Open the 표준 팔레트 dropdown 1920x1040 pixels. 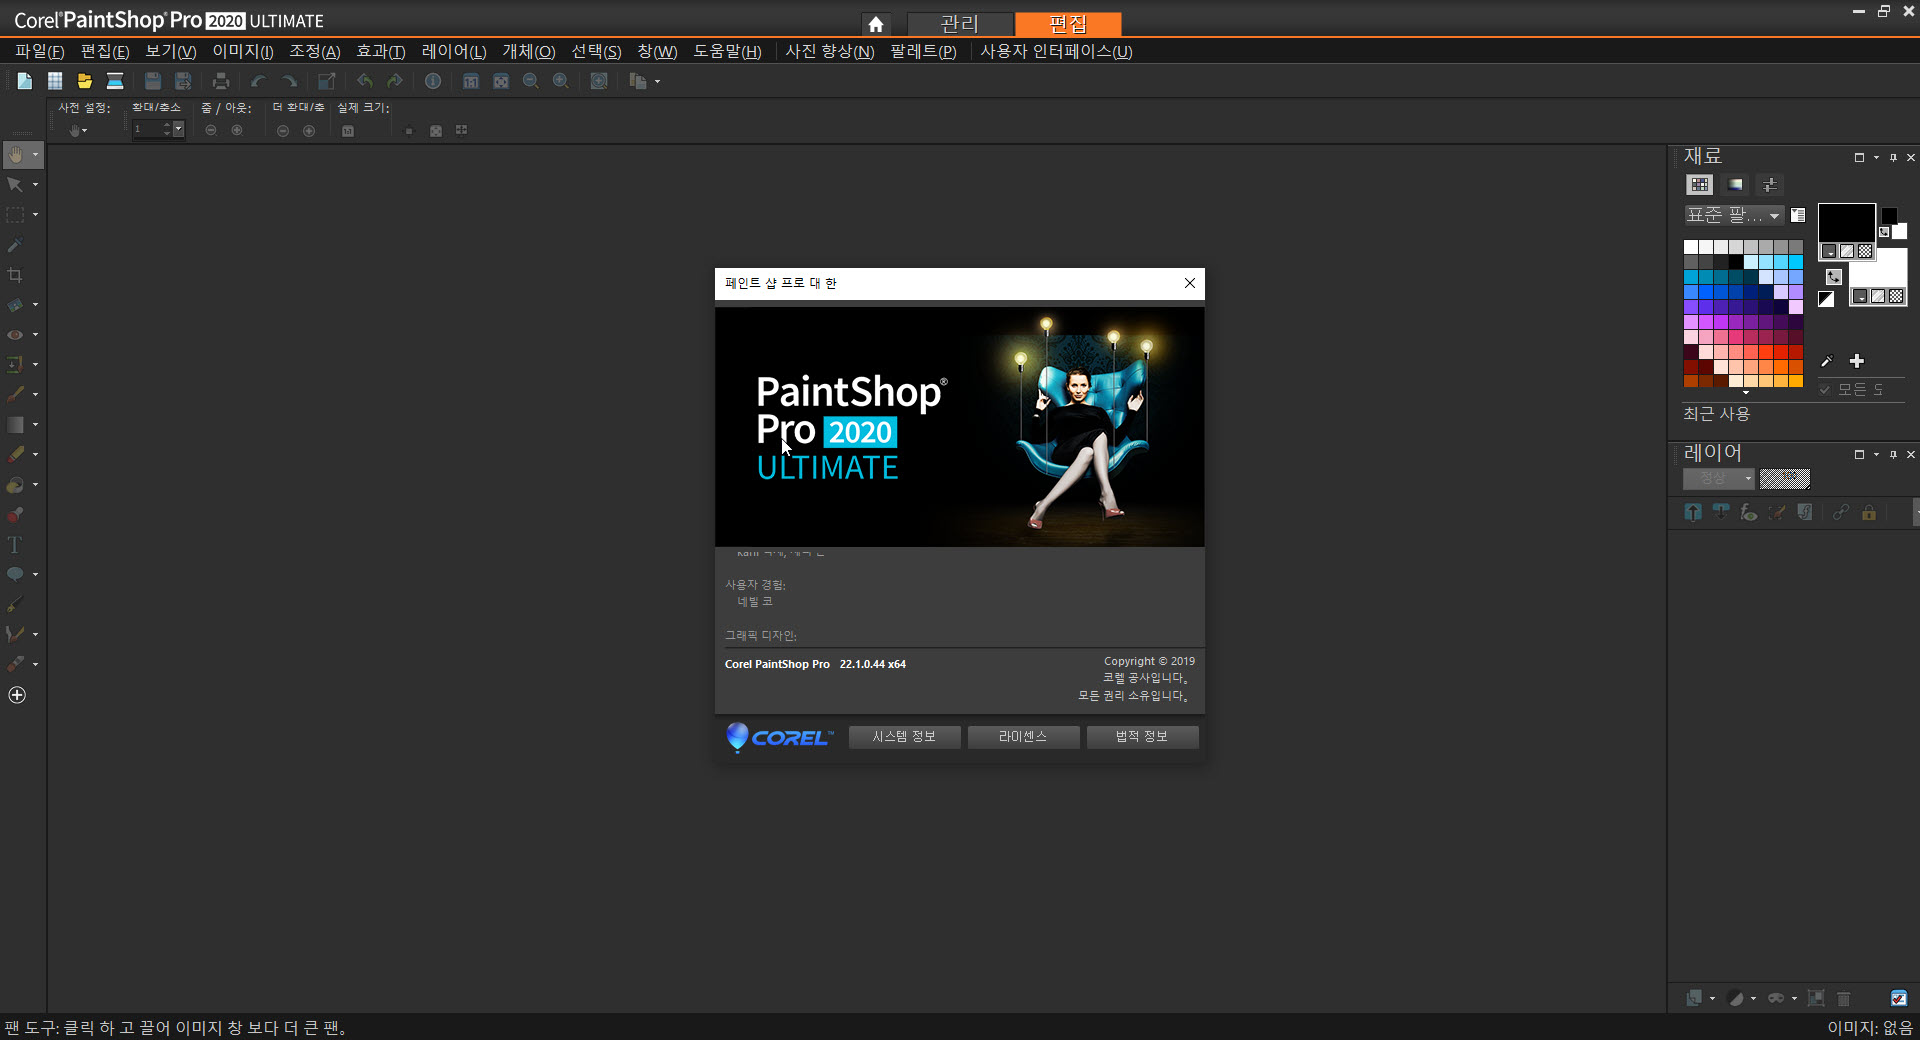coord(1734,215)
